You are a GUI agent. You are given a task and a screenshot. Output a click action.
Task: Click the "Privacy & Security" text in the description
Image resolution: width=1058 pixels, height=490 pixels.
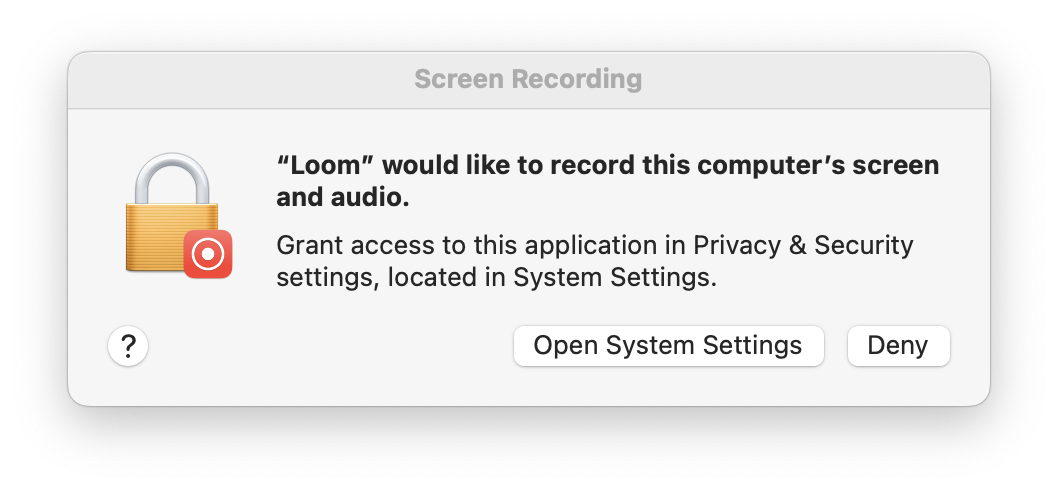coord(803,246)
